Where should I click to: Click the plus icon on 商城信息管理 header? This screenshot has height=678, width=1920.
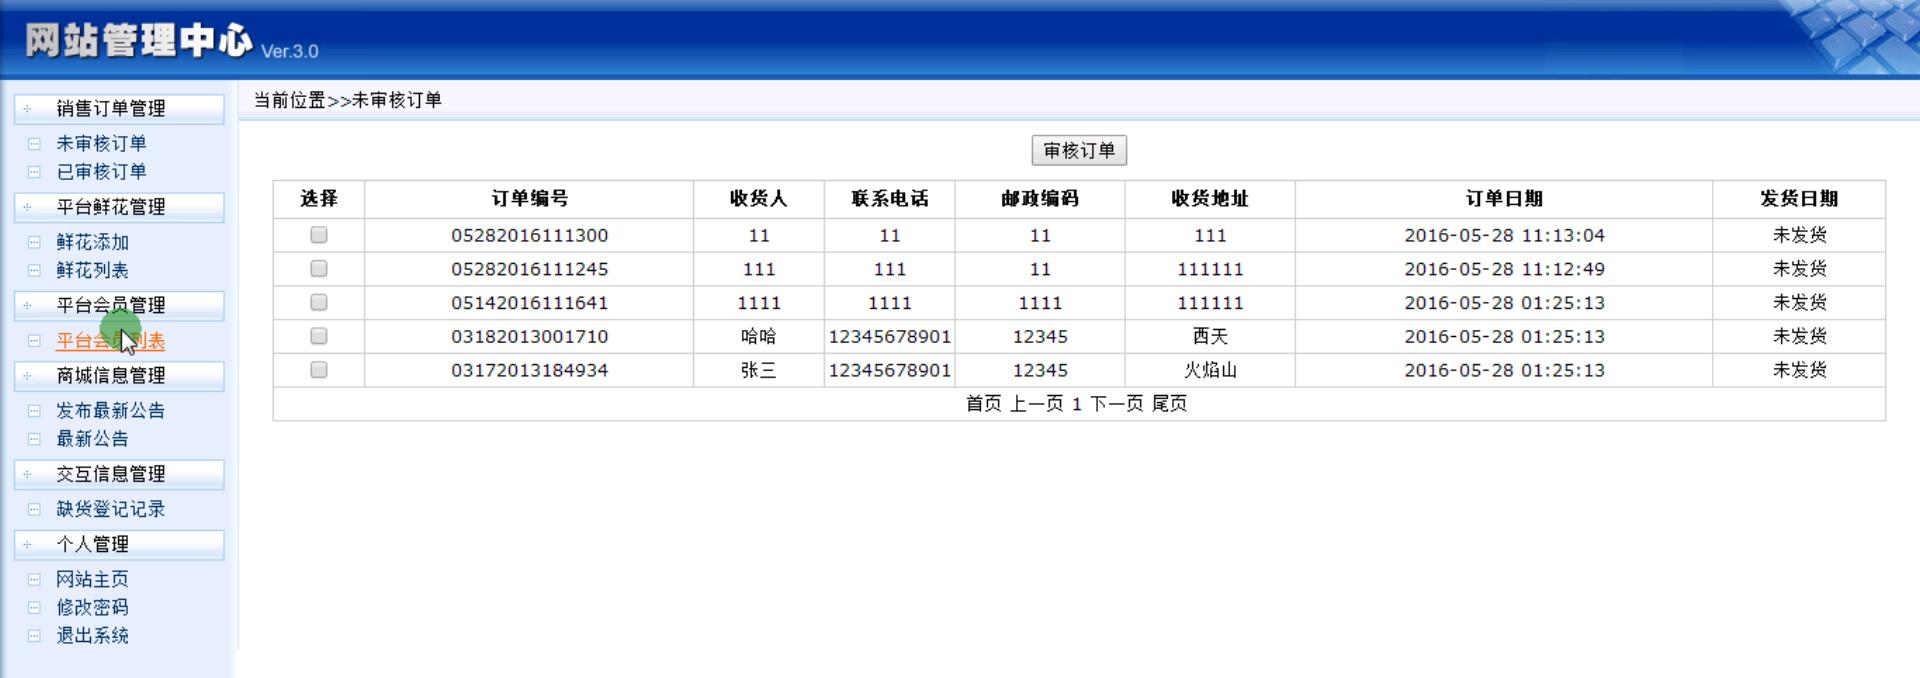click(x=28, y=376)
